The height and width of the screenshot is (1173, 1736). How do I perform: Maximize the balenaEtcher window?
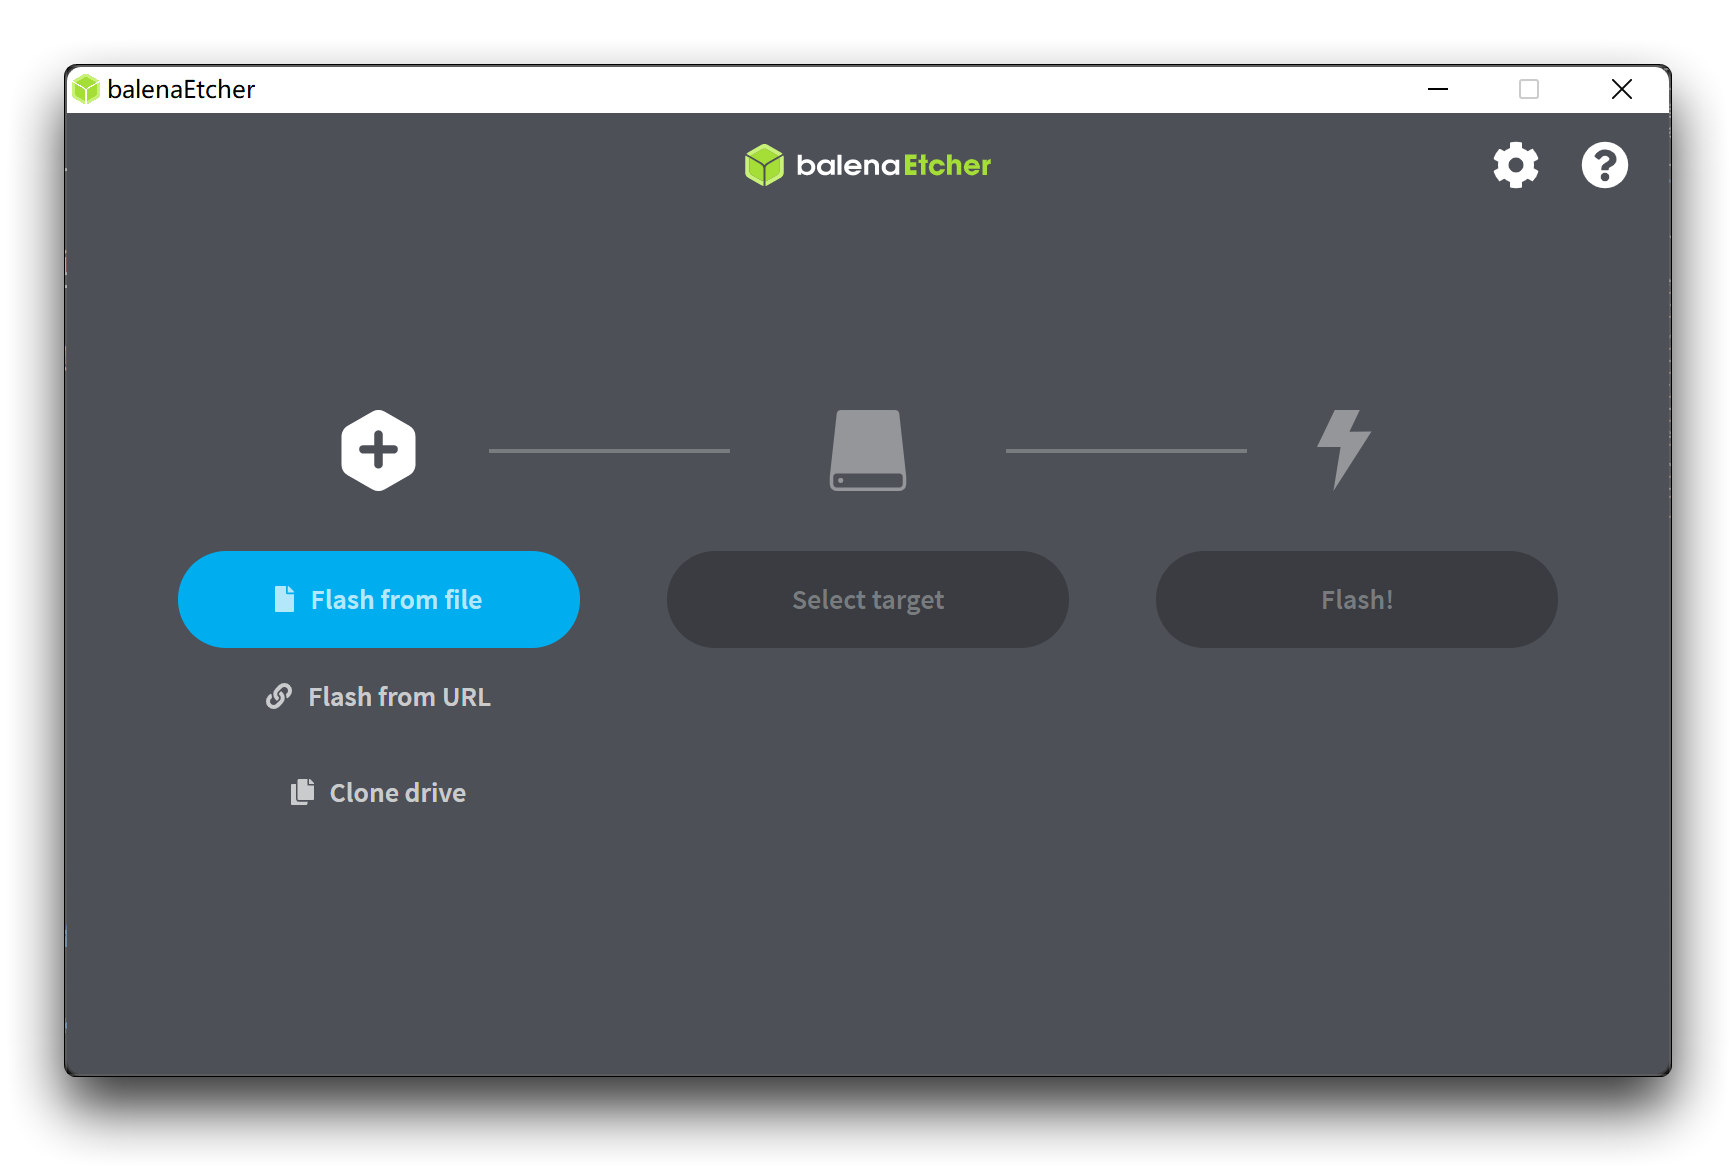pyautogui.click(x=1529, y=89)
